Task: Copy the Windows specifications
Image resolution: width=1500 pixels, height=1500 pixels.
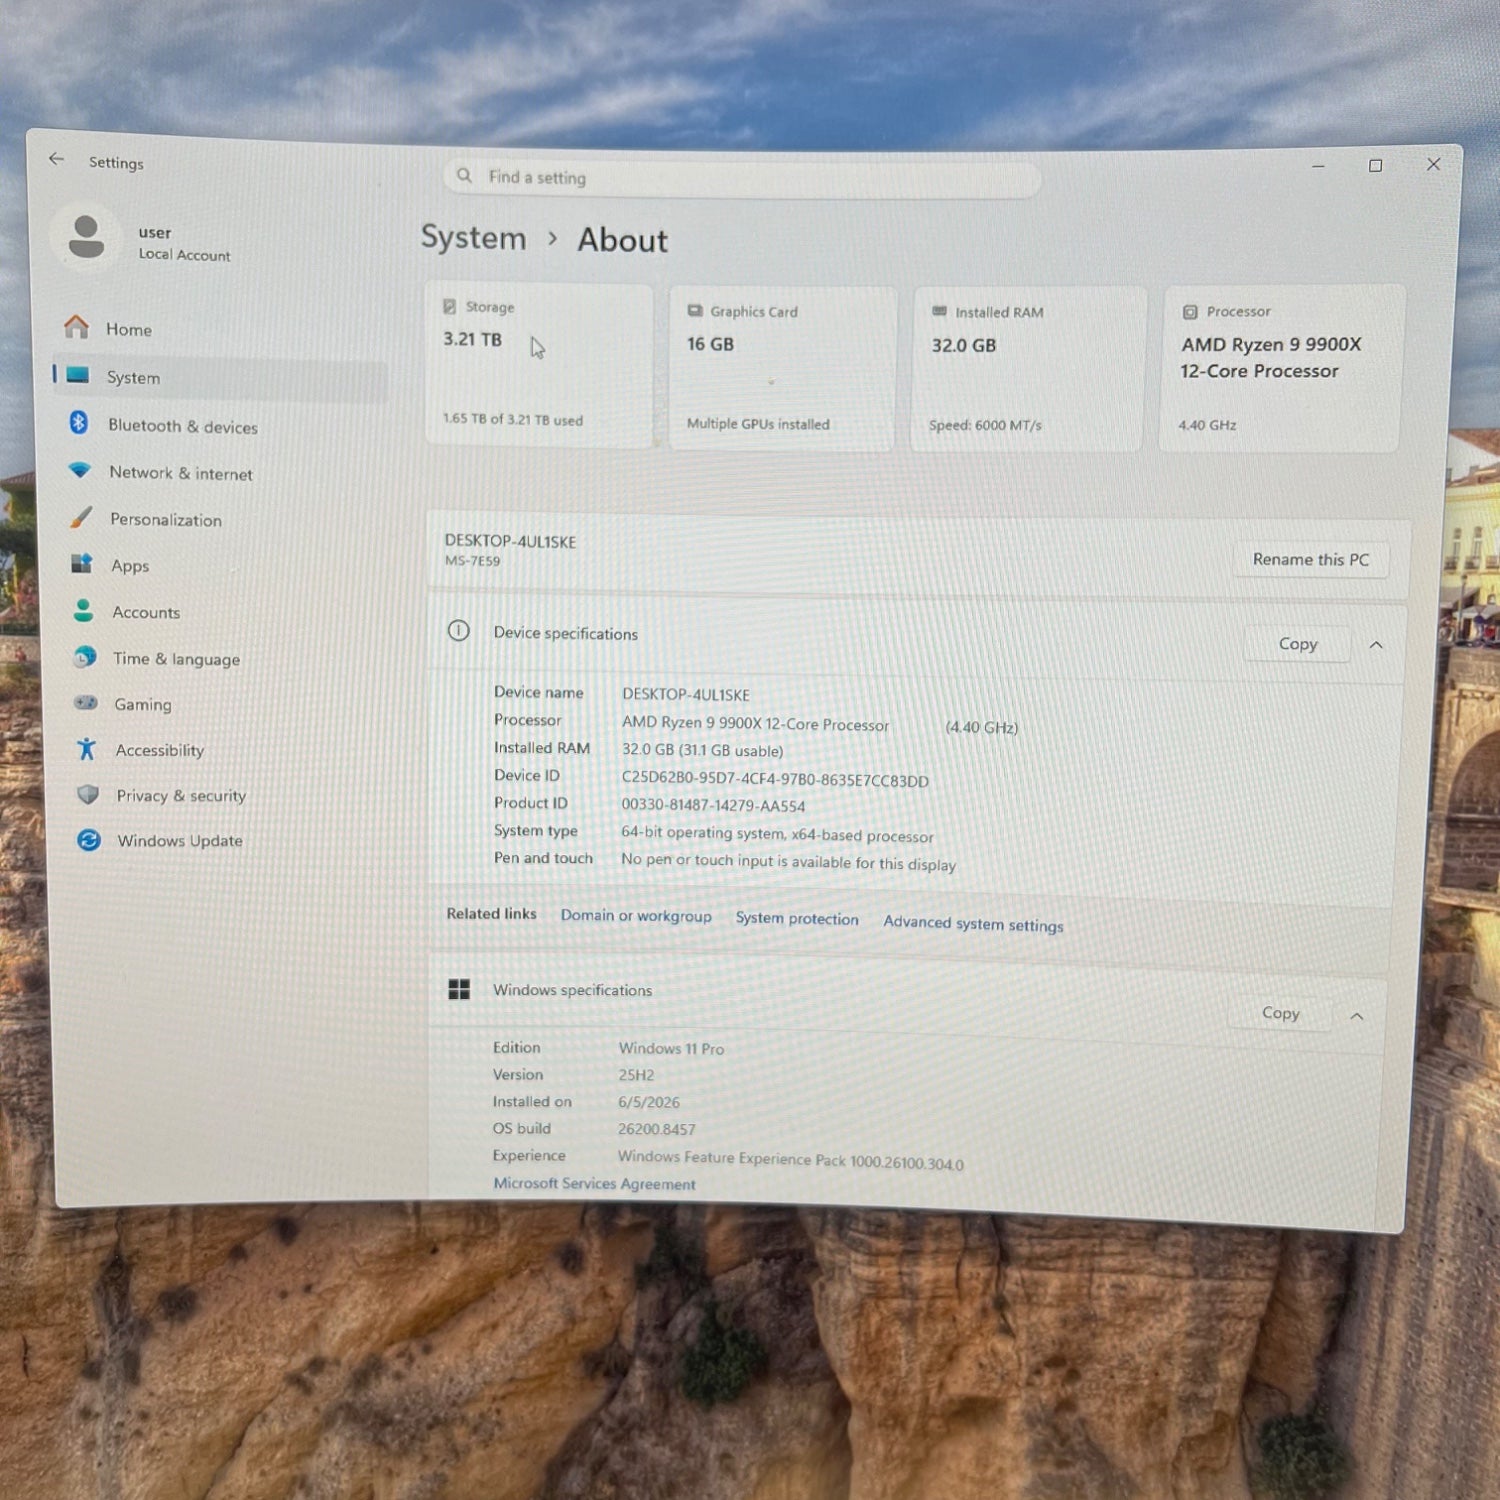Action: point(1281,1013)
